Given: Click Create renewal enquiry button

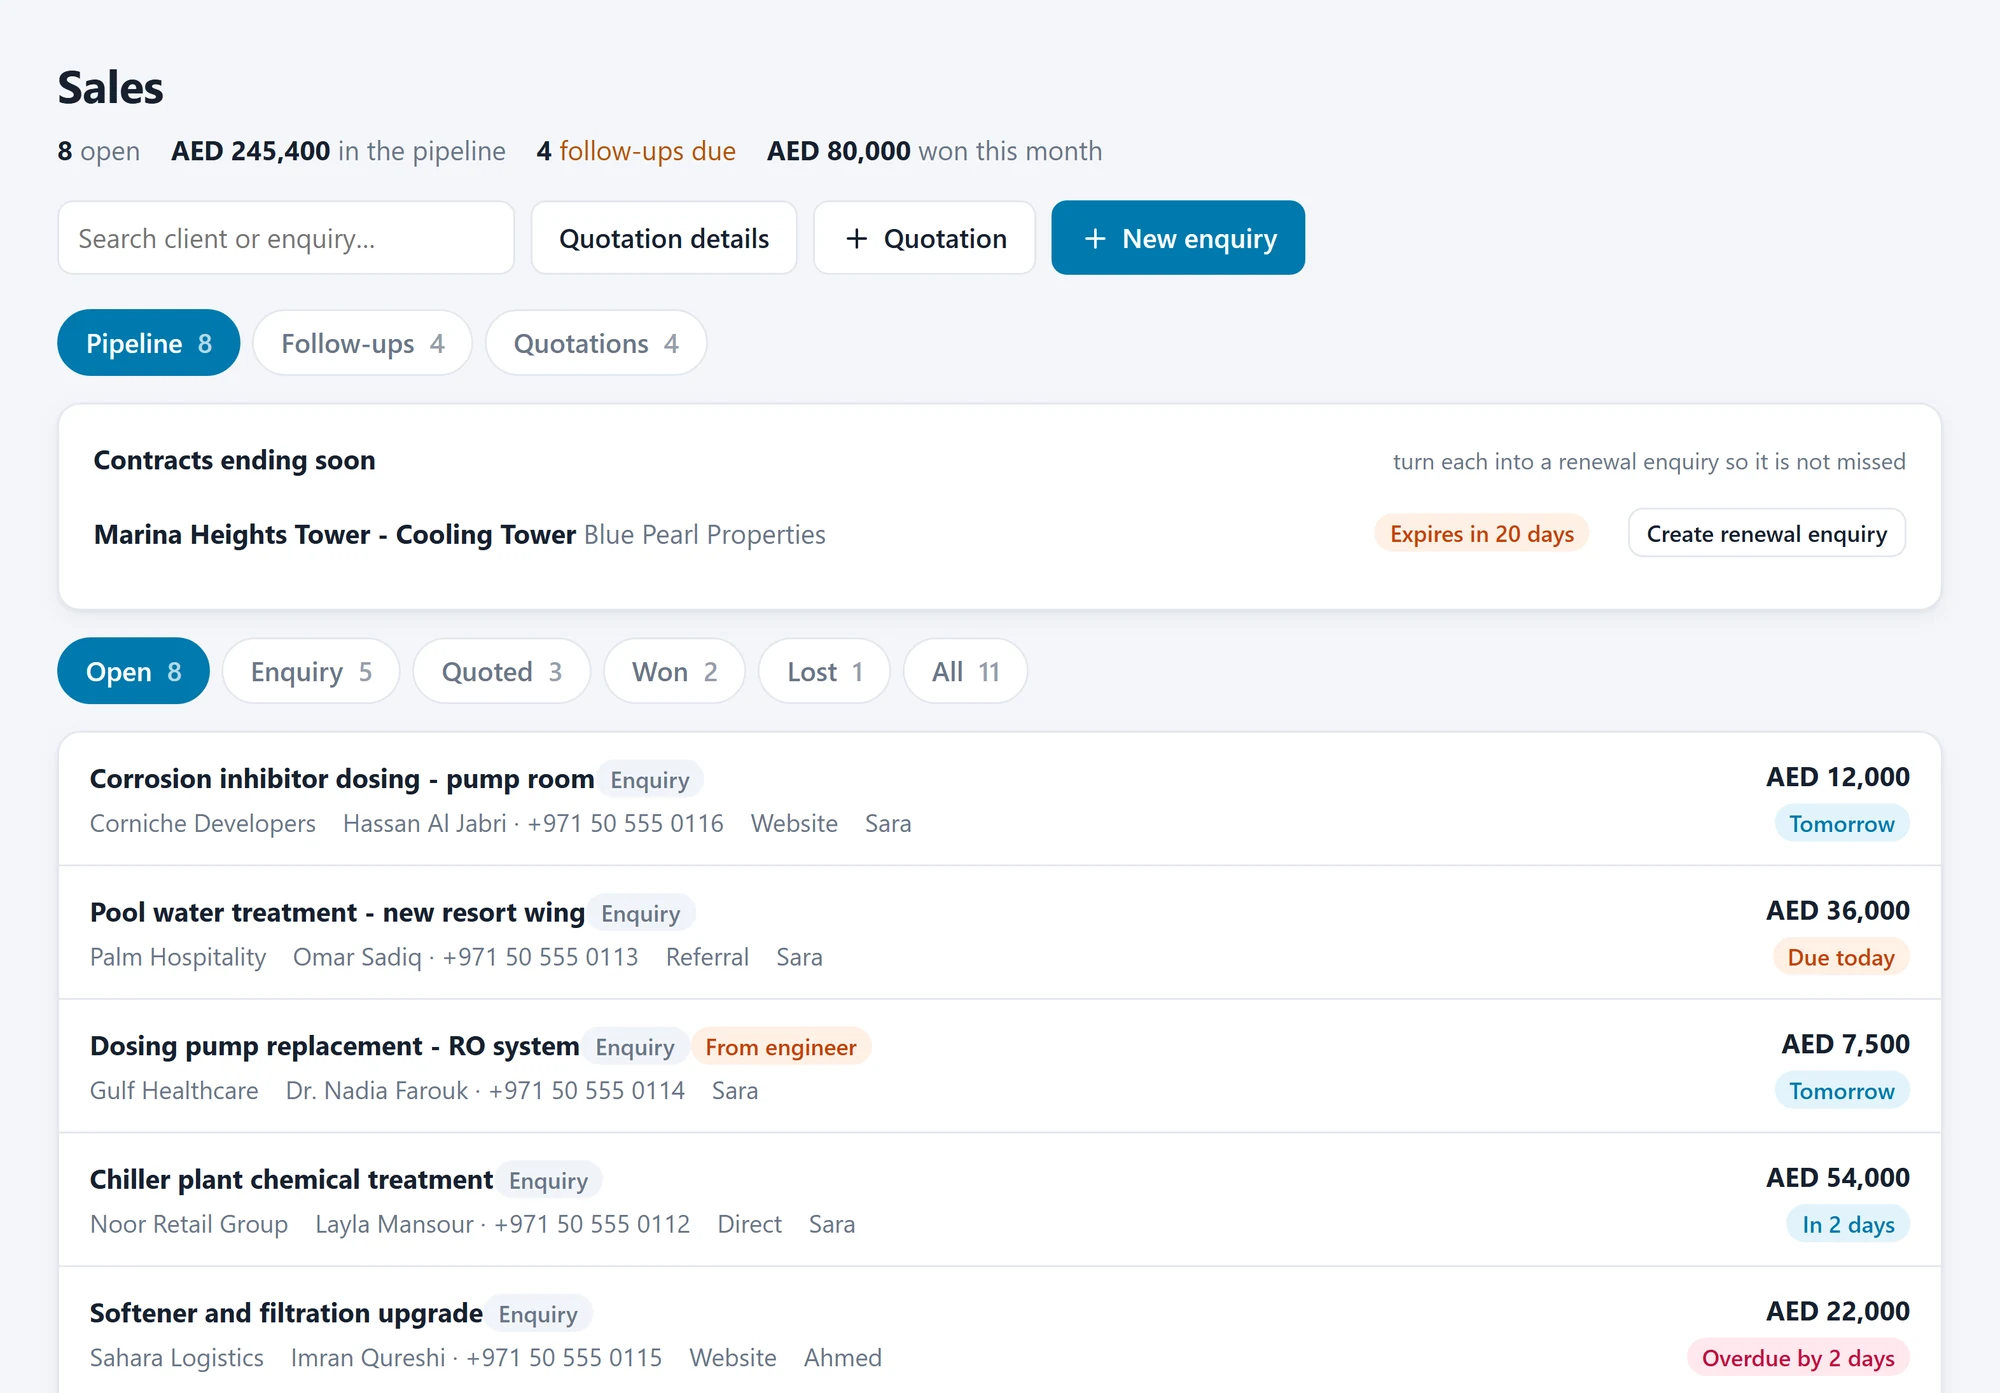Looking at the screenshot, I should coord(1767,534).
